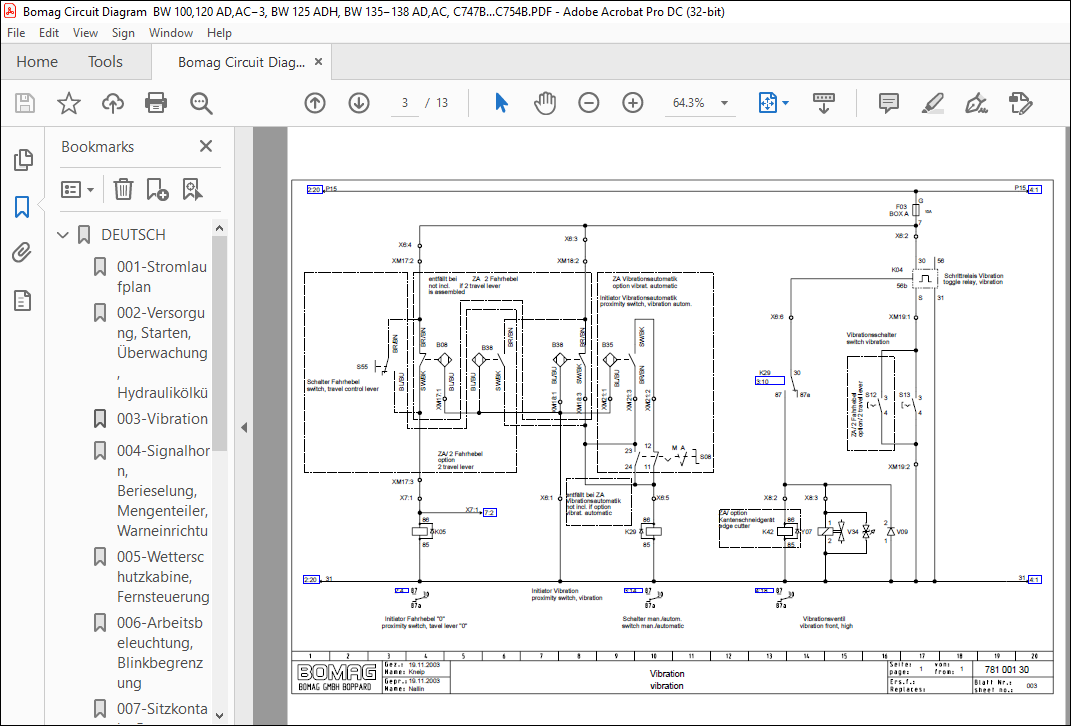Open bookmark 004-Signalhorn, Berieselung
1071x726 pixels.
coord(163,490)
